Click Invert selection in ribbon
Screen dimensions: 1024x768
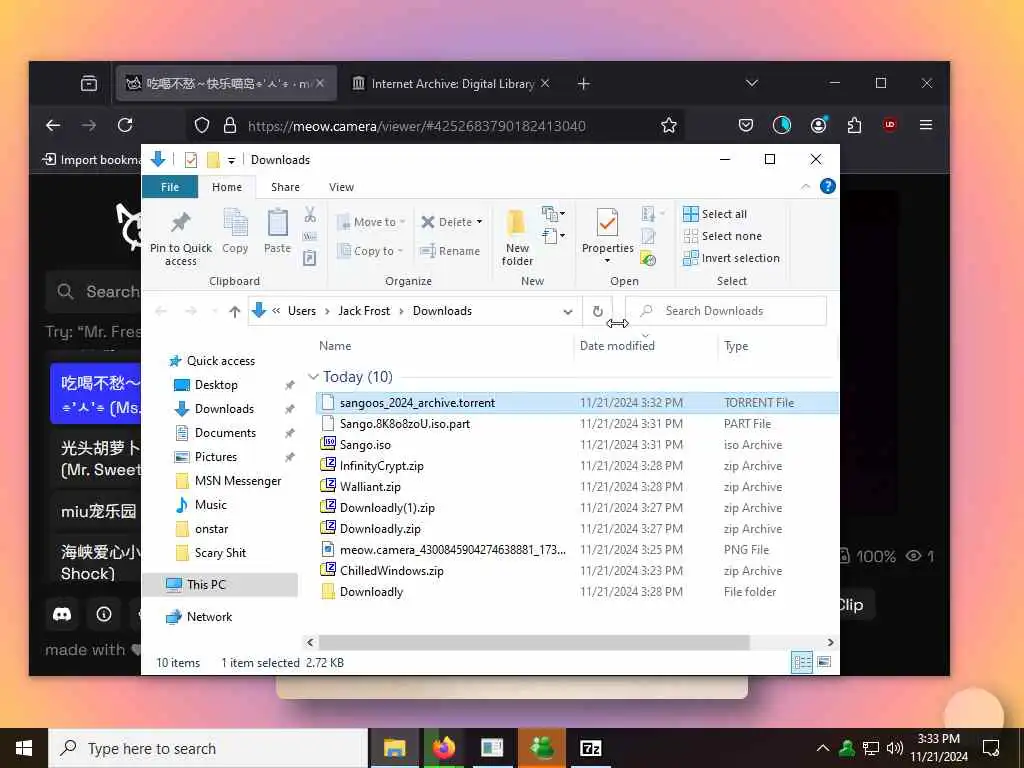click(731, 258)
